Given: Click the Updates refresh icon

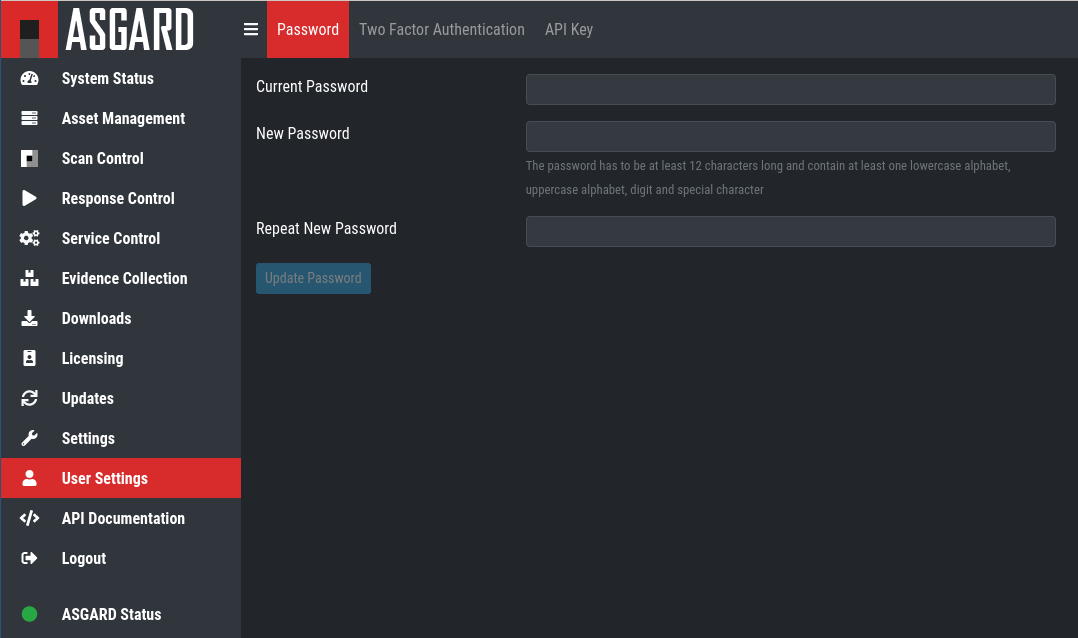Looking at the screenshot, I should pos(30,398).
